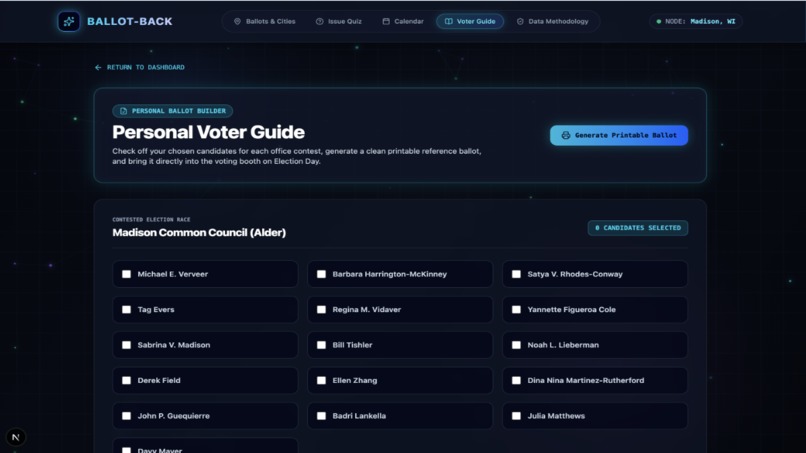This screenshot has height=453, width=806.
Task: Click the printer icon in Generate Printable Ballot
Action: coord(565,135)
